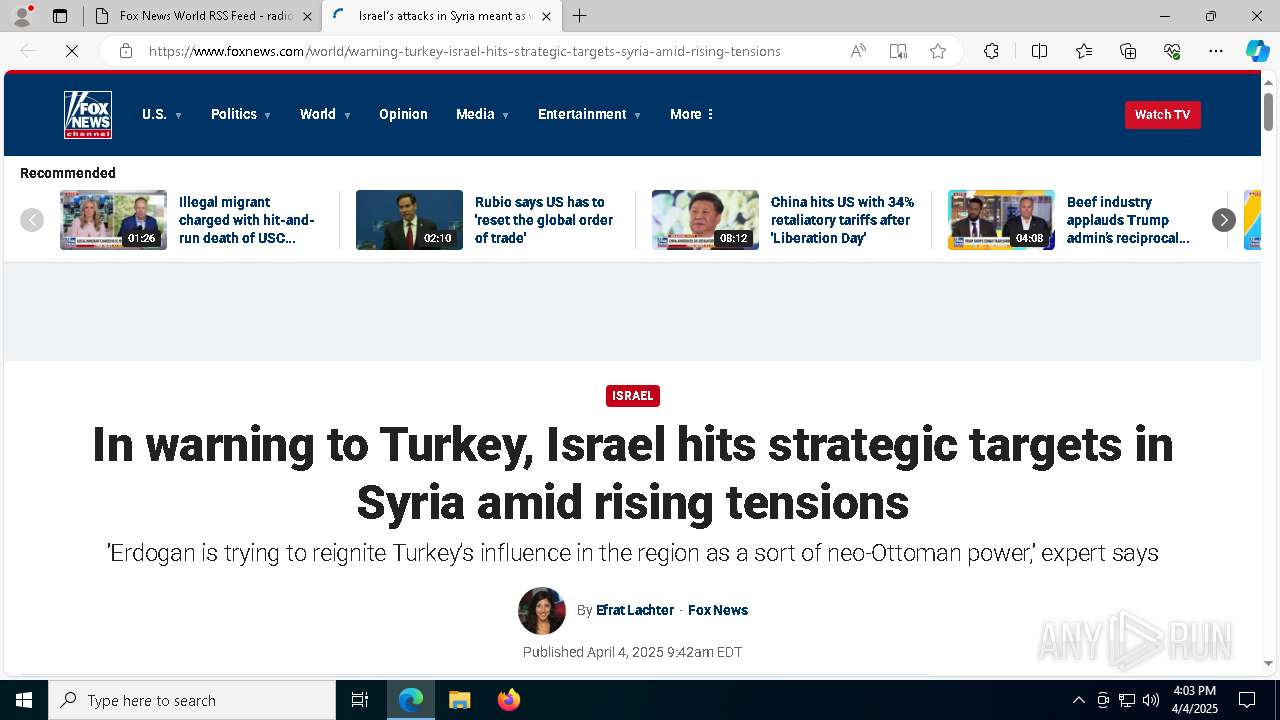This screenshot has height=720, width=1280.
Task: Go to Fox News homepage logo
Action: [88, 115]
